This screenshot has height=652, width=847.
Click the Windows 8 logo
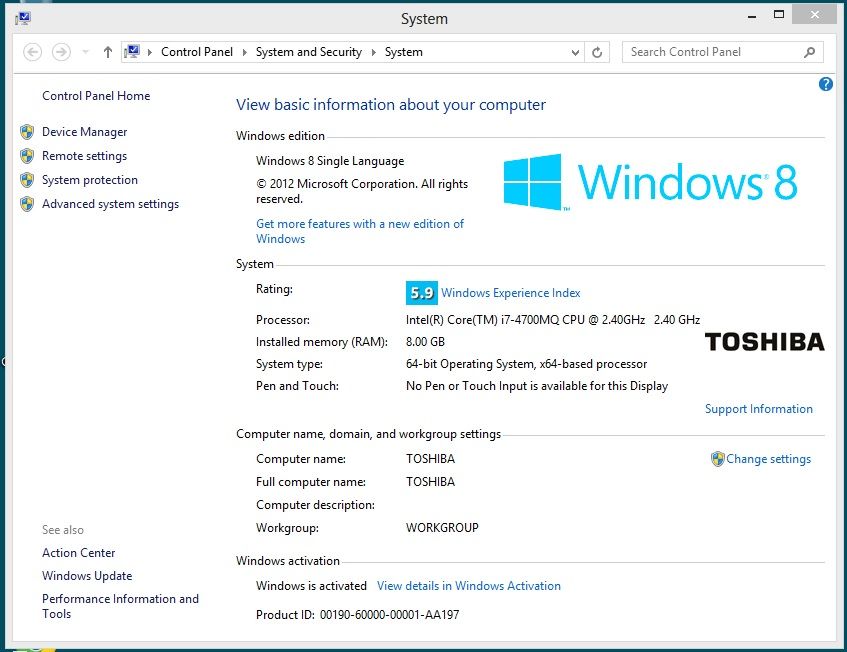[x=650, y=182]
